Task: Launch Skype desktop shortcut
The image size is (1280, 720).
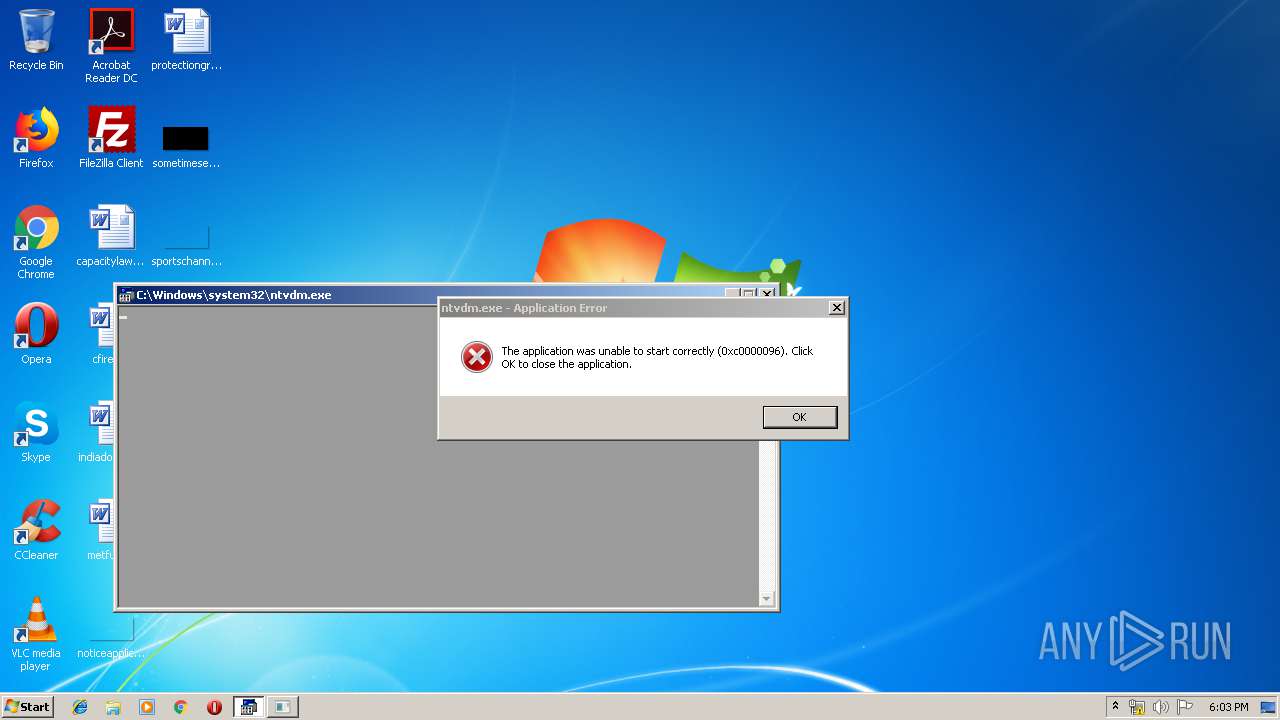Action: pyautogui.click(x=36, y=432)
